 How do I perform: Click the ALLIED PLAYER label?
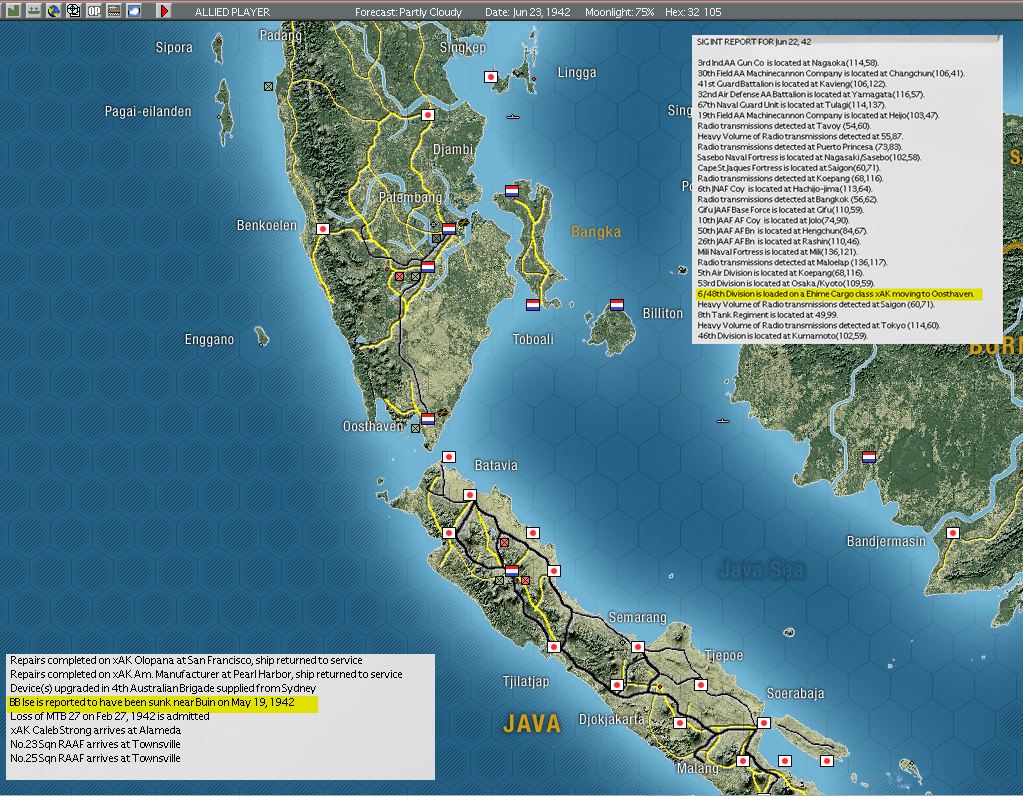pyautogui.click(x=232, y=12)
